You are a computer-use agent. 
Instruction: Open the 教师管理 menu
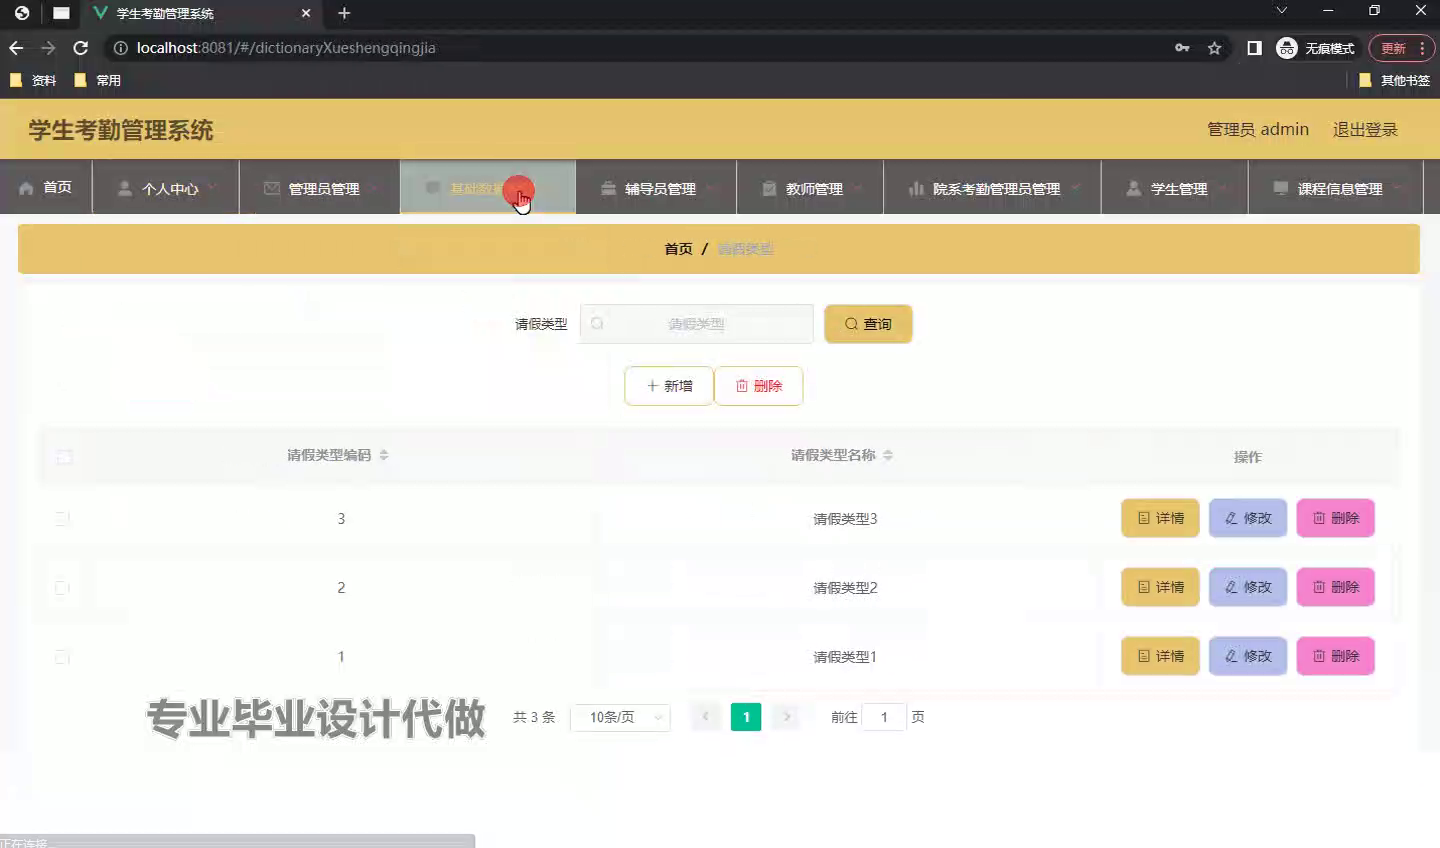coord(810,188)
